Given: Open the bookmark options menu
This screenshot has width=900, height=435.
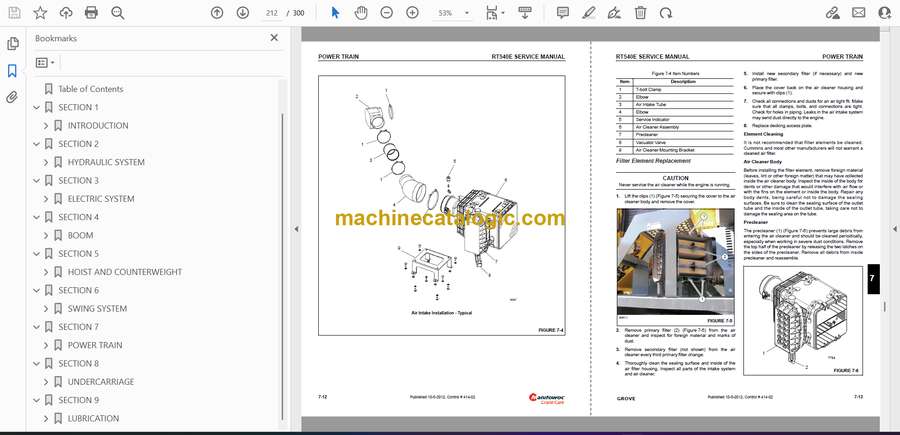Looking at the screenshot, I should [x=45, y=63].
